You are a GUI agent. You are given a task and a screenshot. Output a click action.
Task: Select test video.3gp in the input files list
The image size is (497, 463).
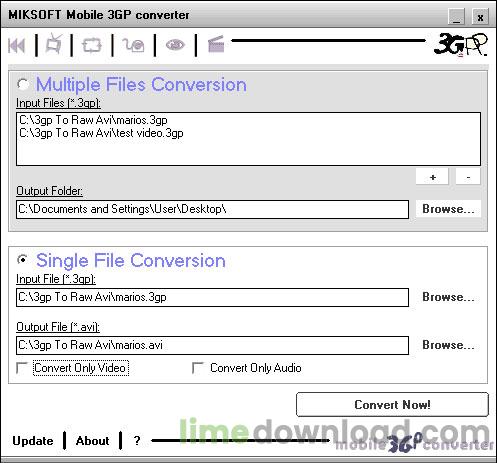click(x=101, y=133)
